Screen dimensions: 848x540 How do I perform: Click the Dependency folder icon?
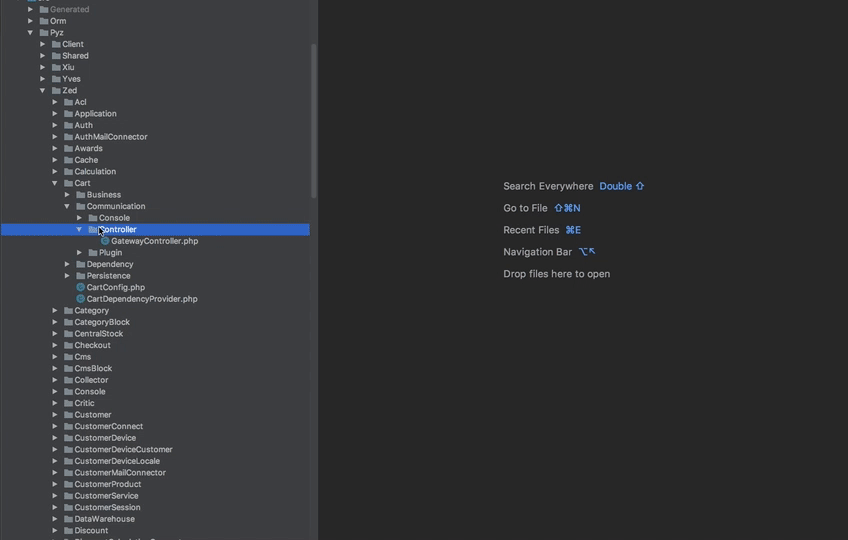point(81,264)
